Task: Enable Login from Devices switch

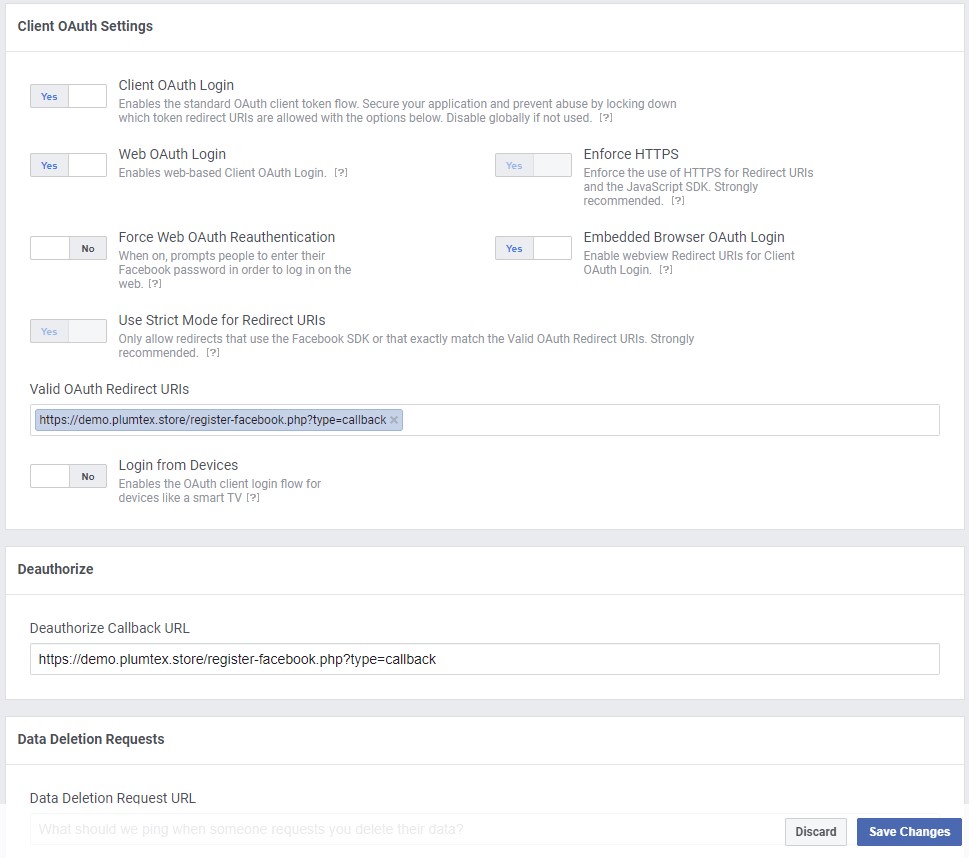Action: coord(69,476)
